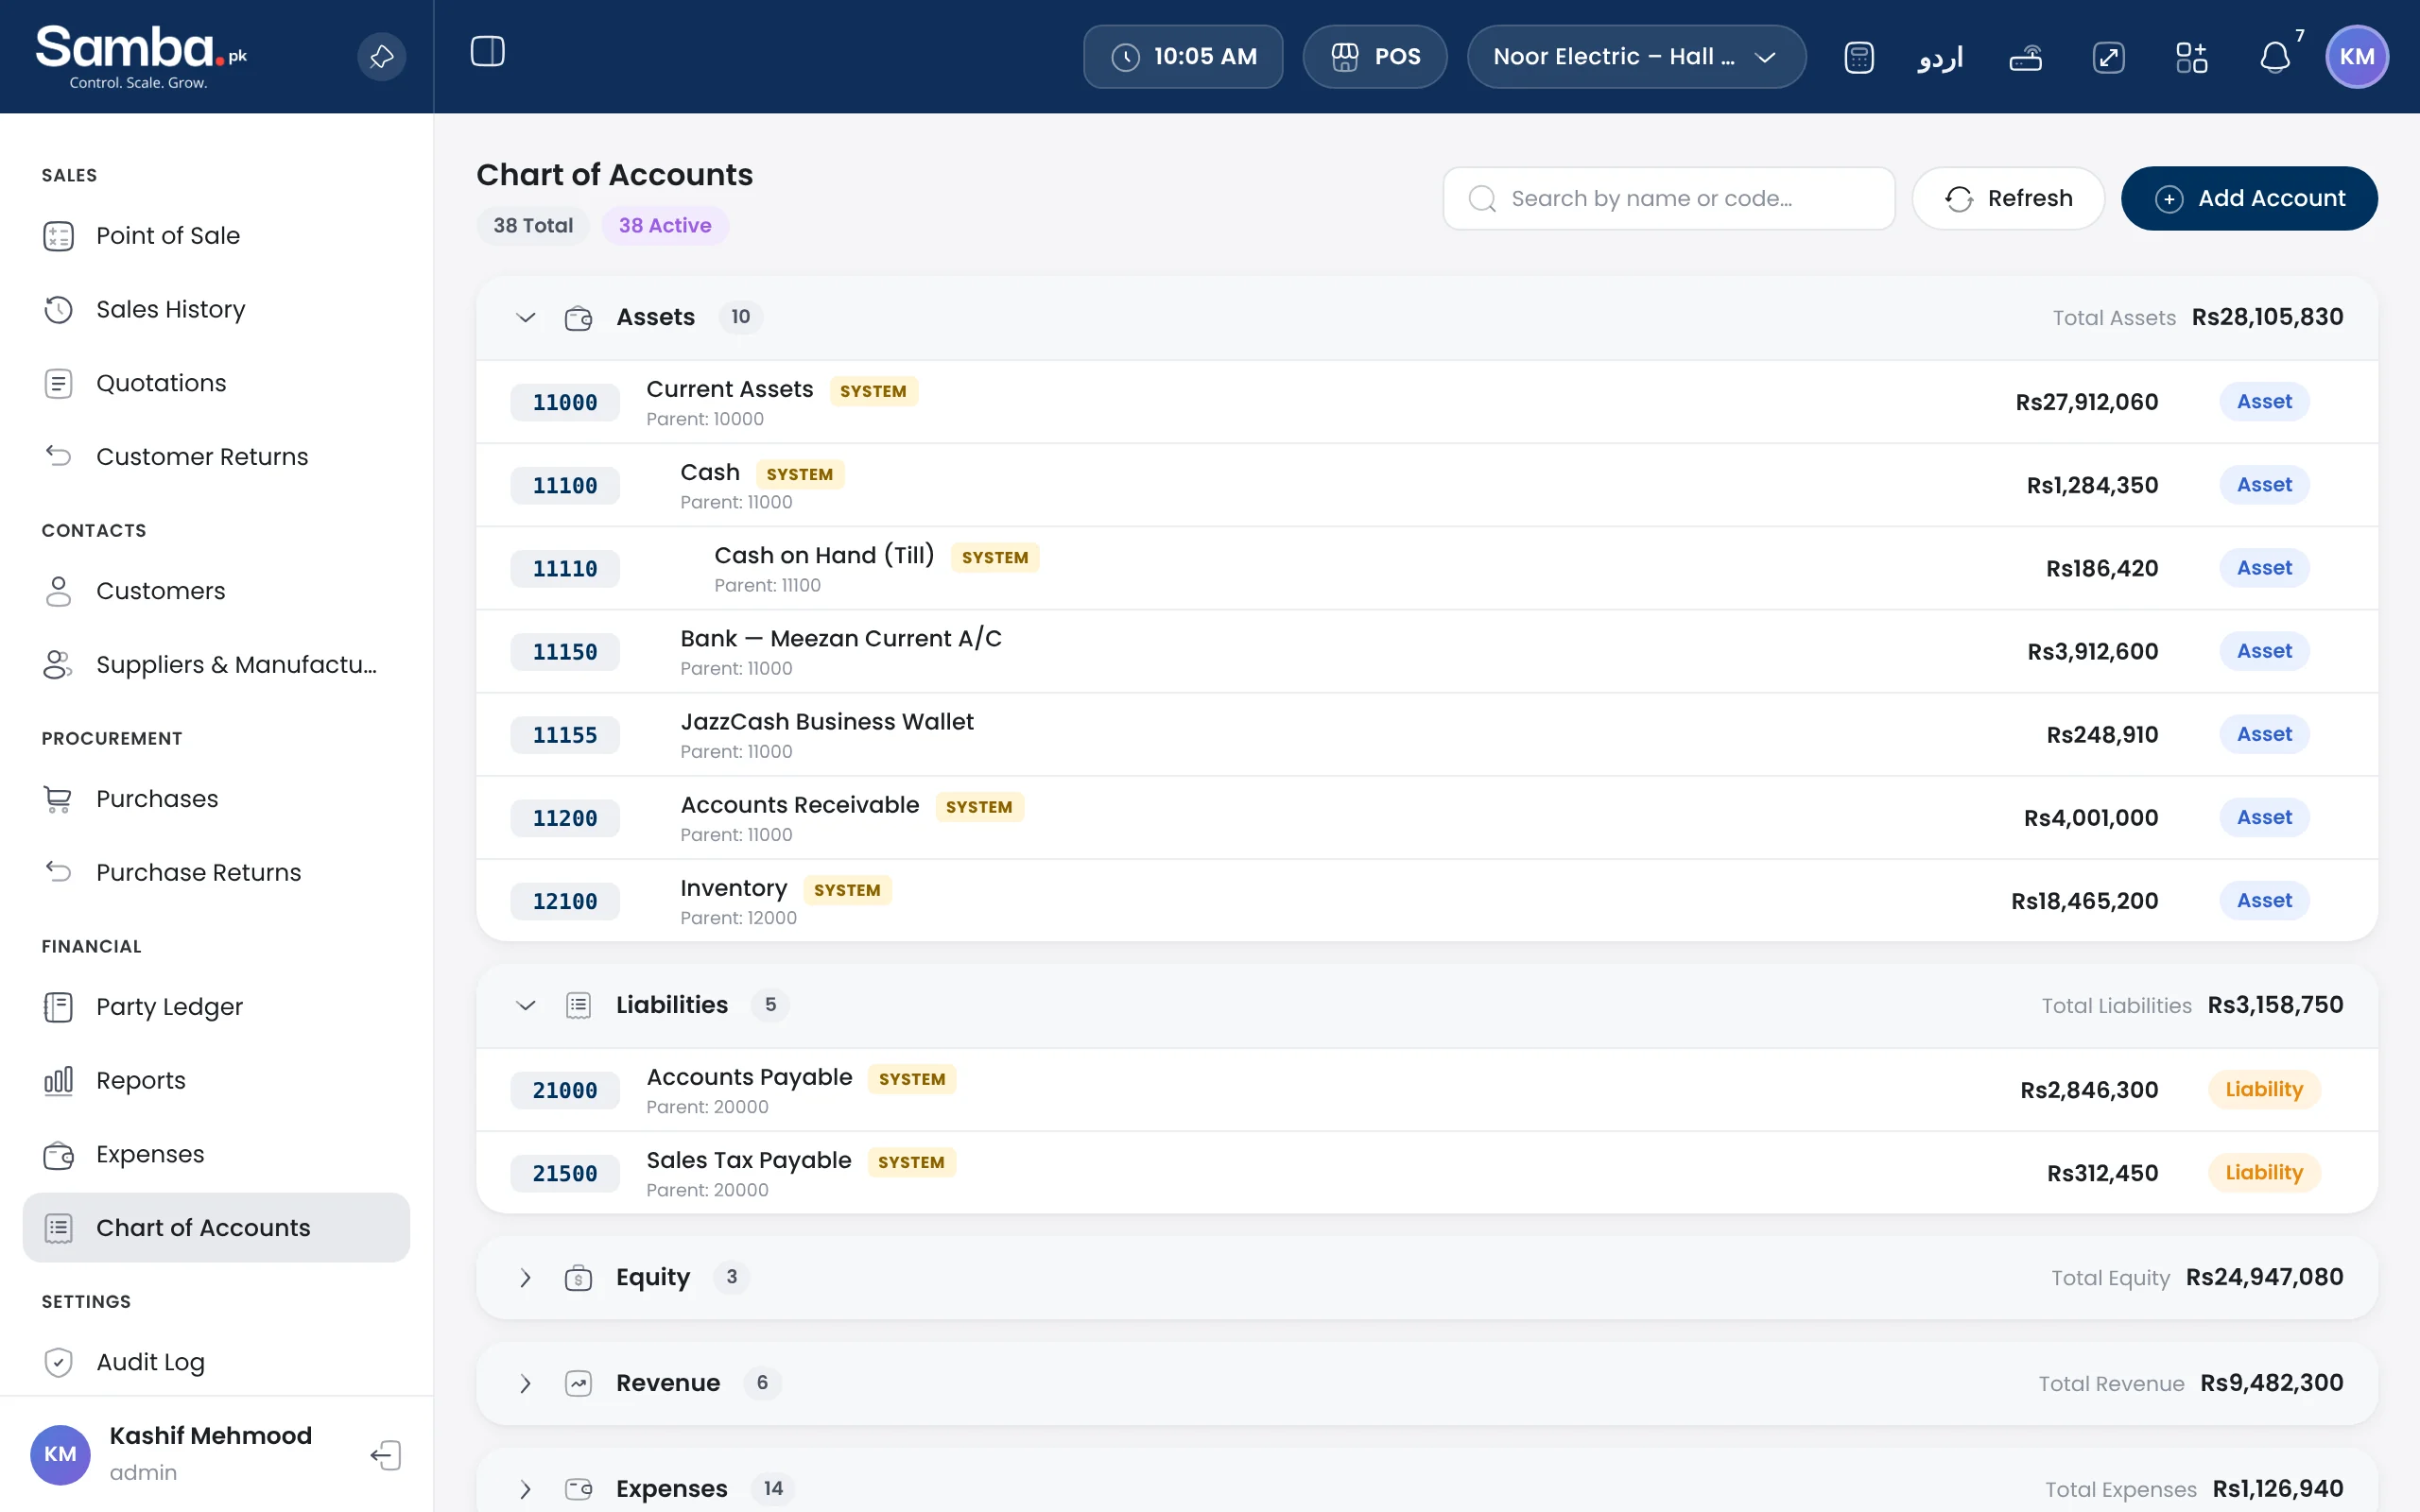Image resolution: width=2420 pixels, height=1512 pixels.
Task: Click the clock showing 10:05 AM
Action: tap(1183, 57)
